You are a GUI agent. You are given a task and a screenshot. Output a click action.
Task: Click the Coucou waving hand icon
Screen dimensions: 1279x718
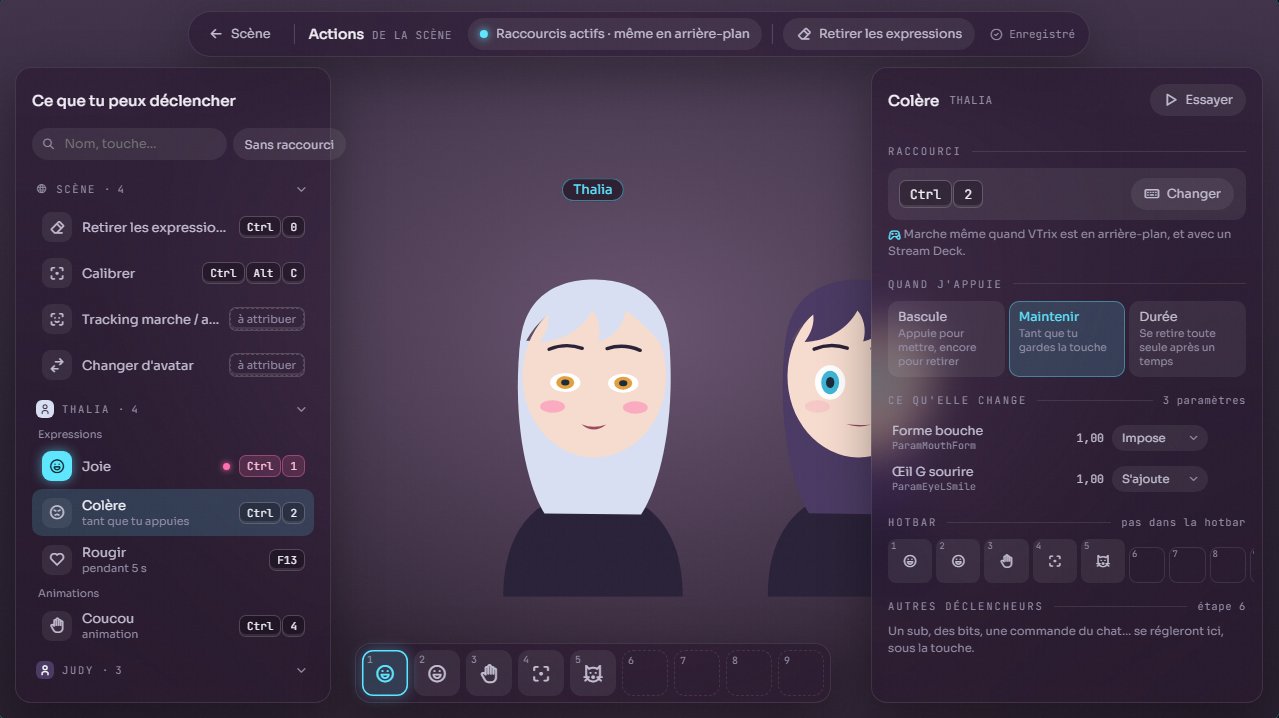click(x=57, y=626)
